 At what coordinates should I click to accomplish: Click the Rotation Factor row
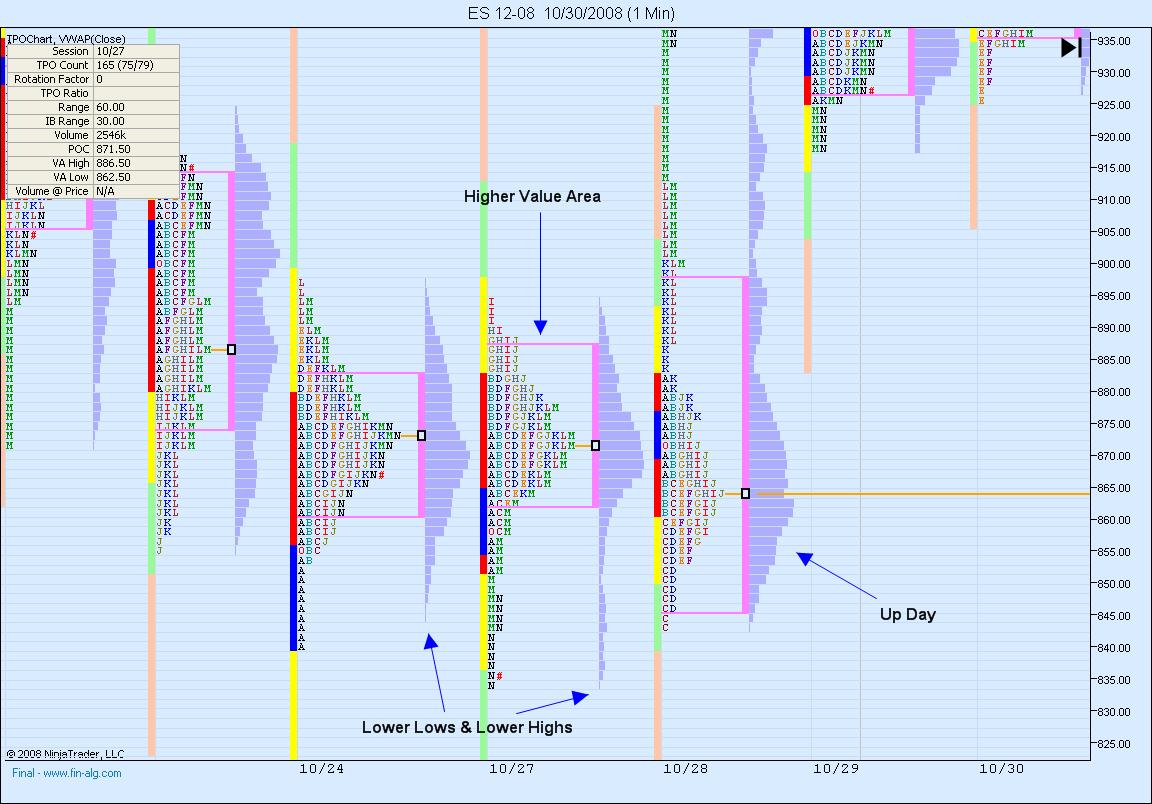point(93,79)
